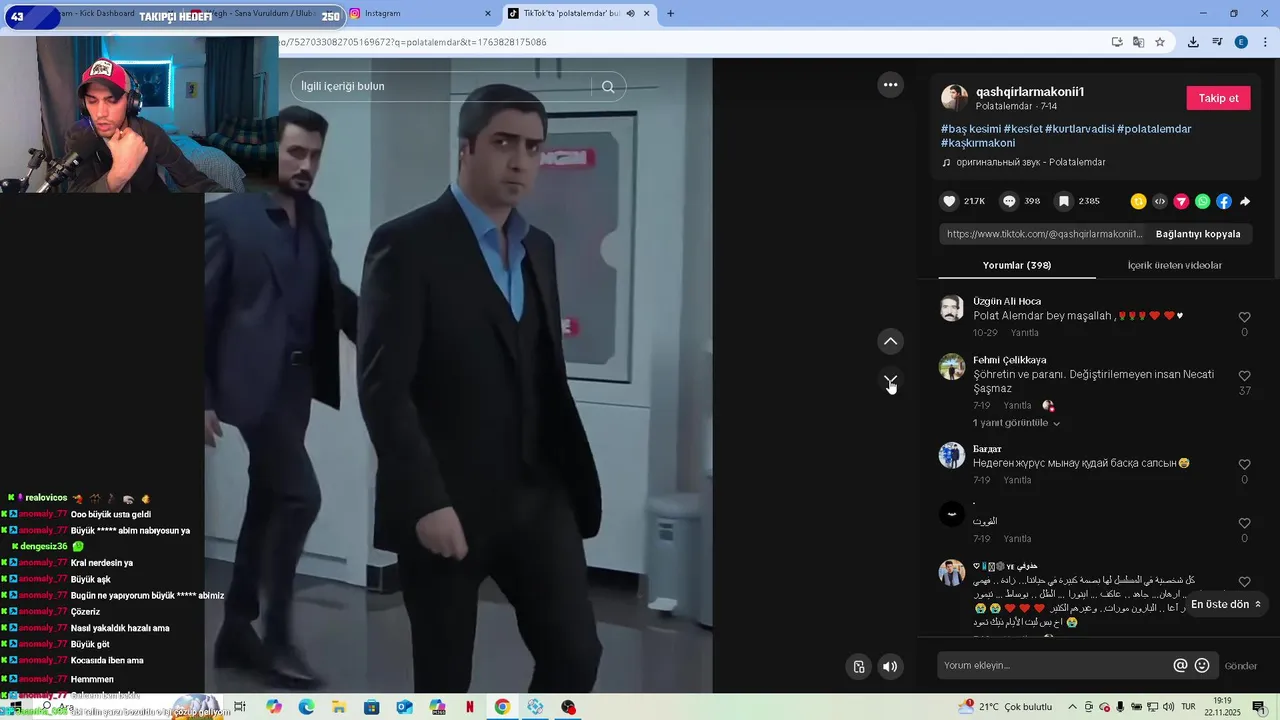Viewport: 1280px width, 720px height.
Task: Open the Chrome three-dot menu
Action: point(1265,42)
